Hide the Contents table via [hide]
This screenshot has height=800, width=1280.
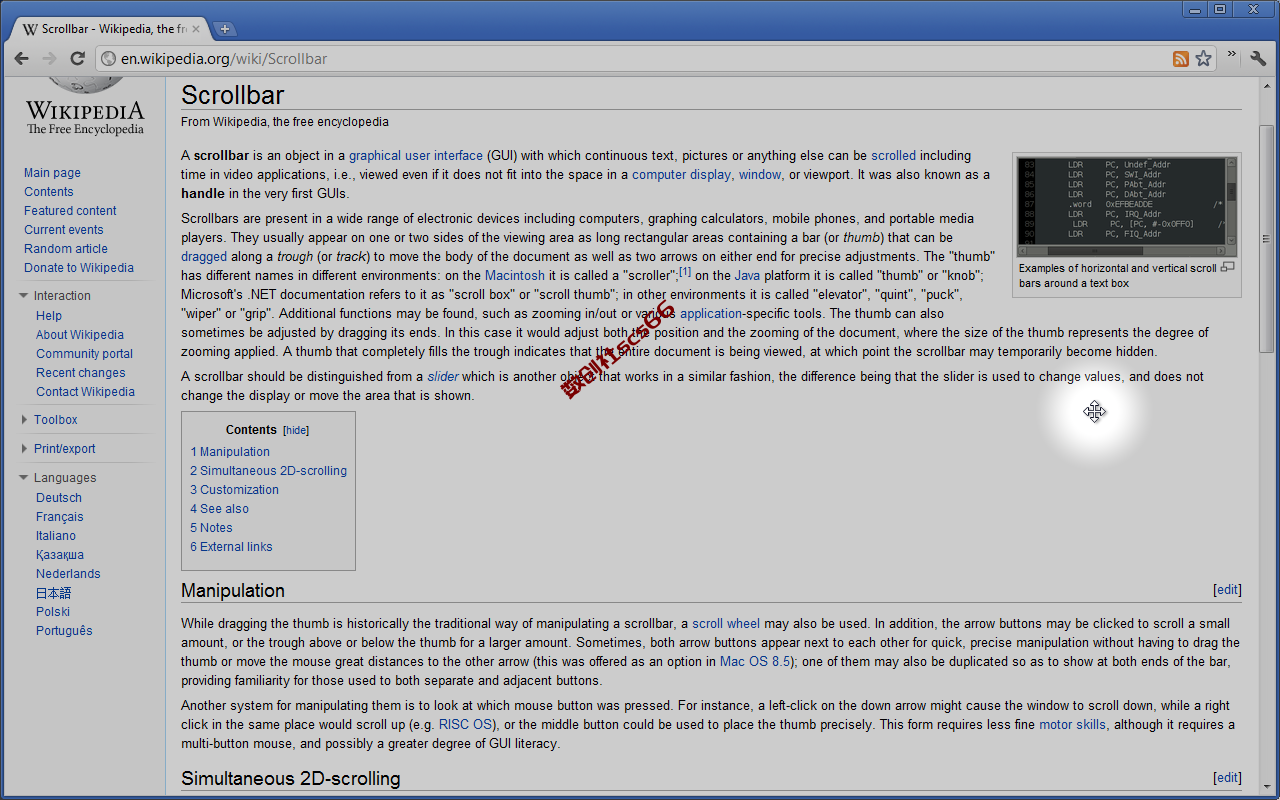(x=296, y=430)
